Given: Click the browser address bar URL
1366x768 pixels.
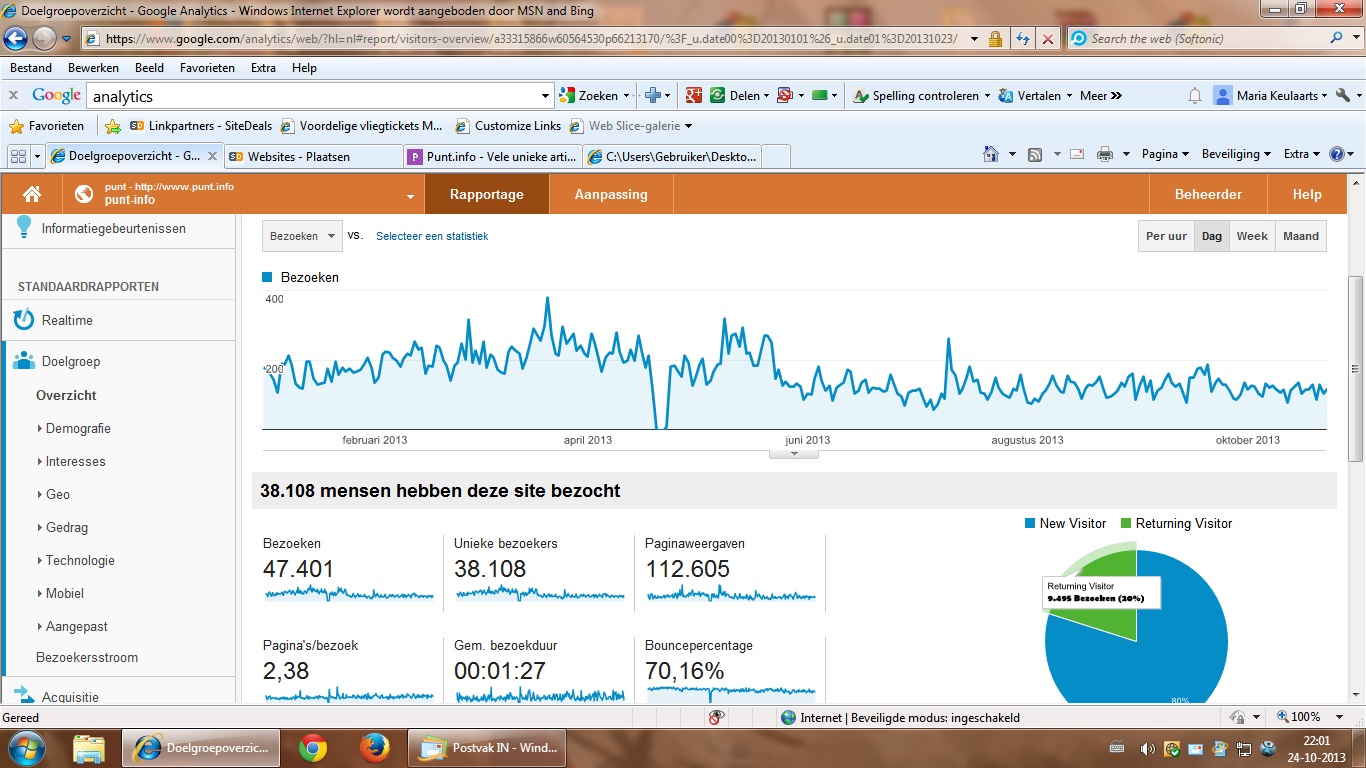Looking at the screenshot, I should (531, 39).
